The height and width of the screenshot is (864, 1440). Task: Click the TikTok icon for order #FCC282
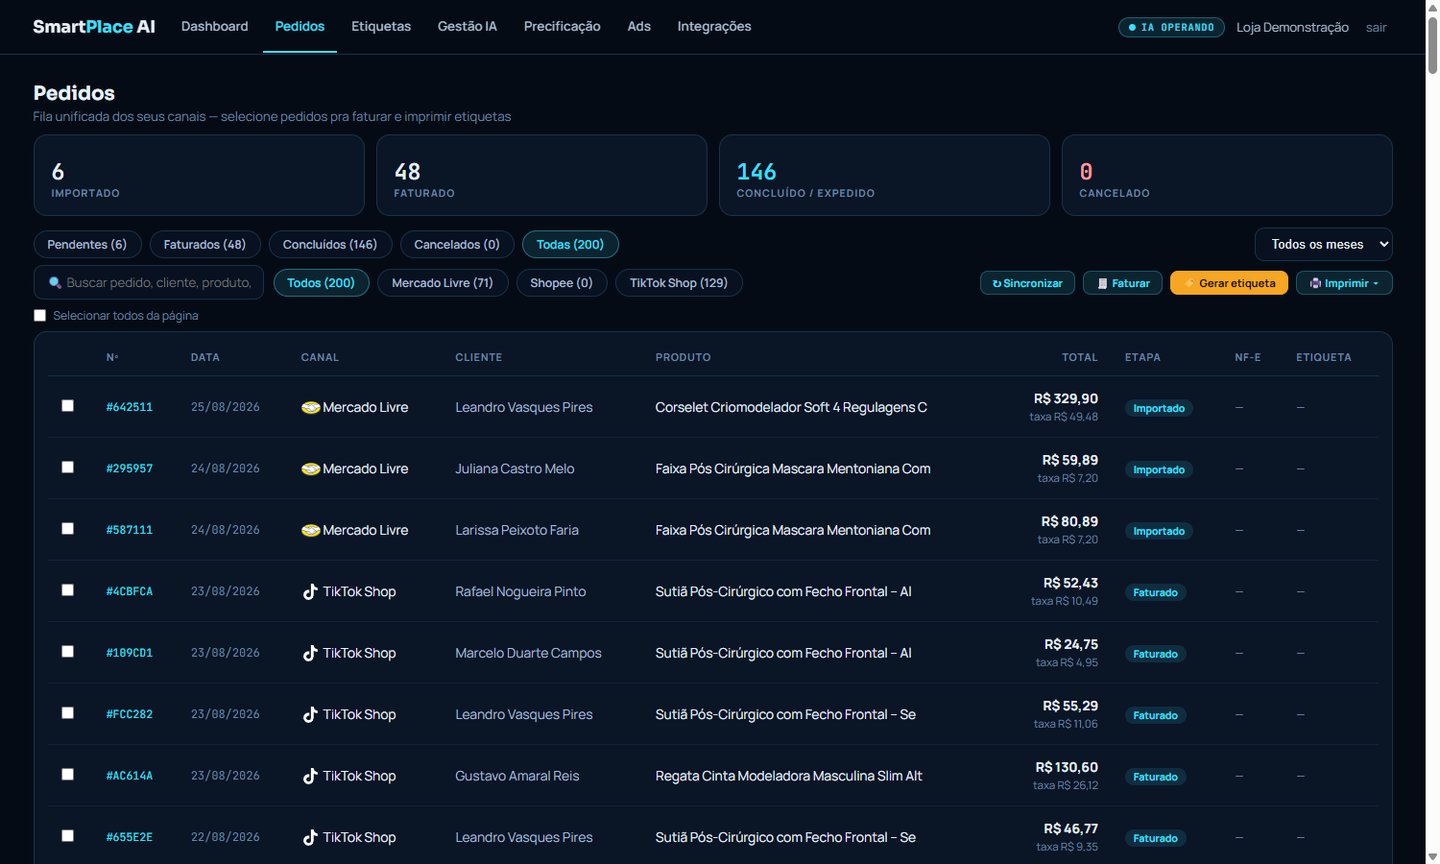(x=310, y=715)
